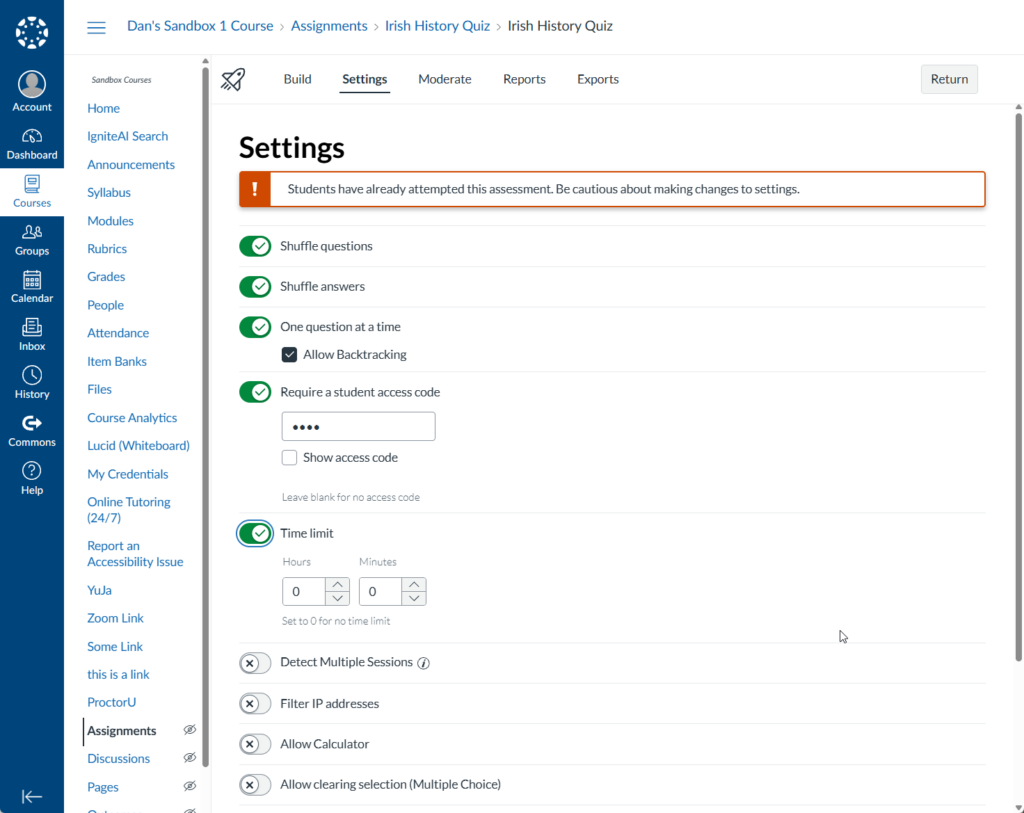This screenshot has height=813, width=1024.
Task: Open Rubrics in course menu
Action: [x=106, y=249]
